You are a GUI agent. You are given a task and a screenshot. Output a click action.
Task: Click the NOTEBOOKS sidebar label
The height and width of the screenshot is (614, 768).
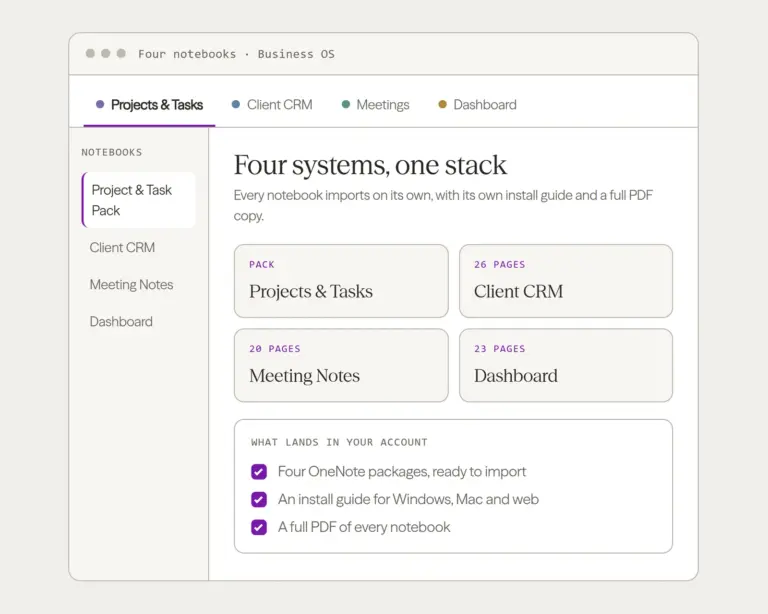pyautogui.click(x=112, y=152)
